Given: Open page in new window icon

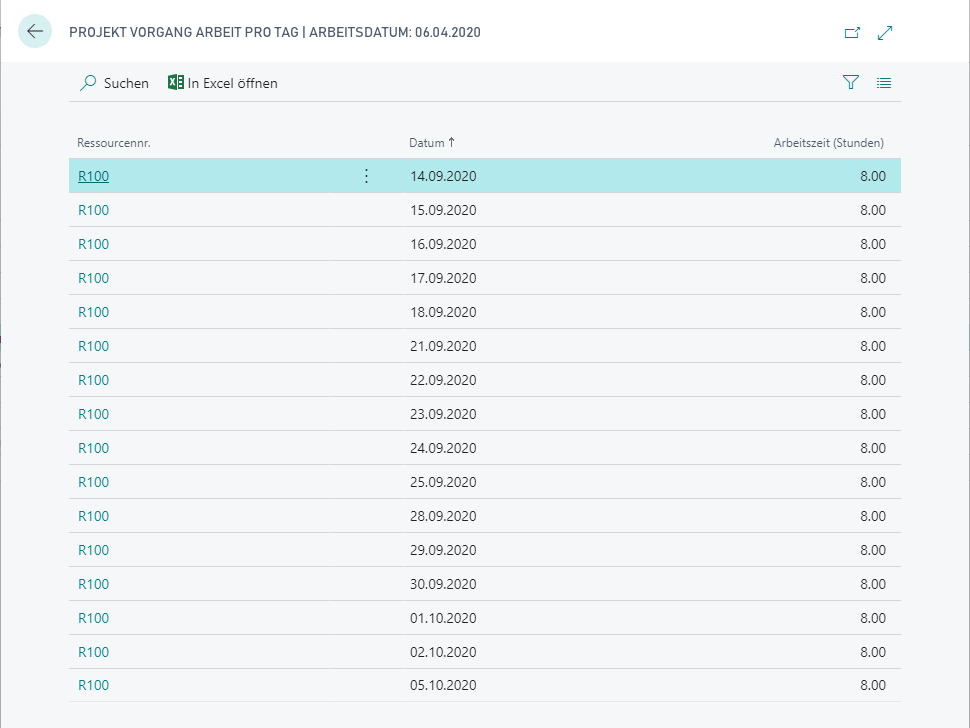Looking at the screenshot, I should pos(852,33).
